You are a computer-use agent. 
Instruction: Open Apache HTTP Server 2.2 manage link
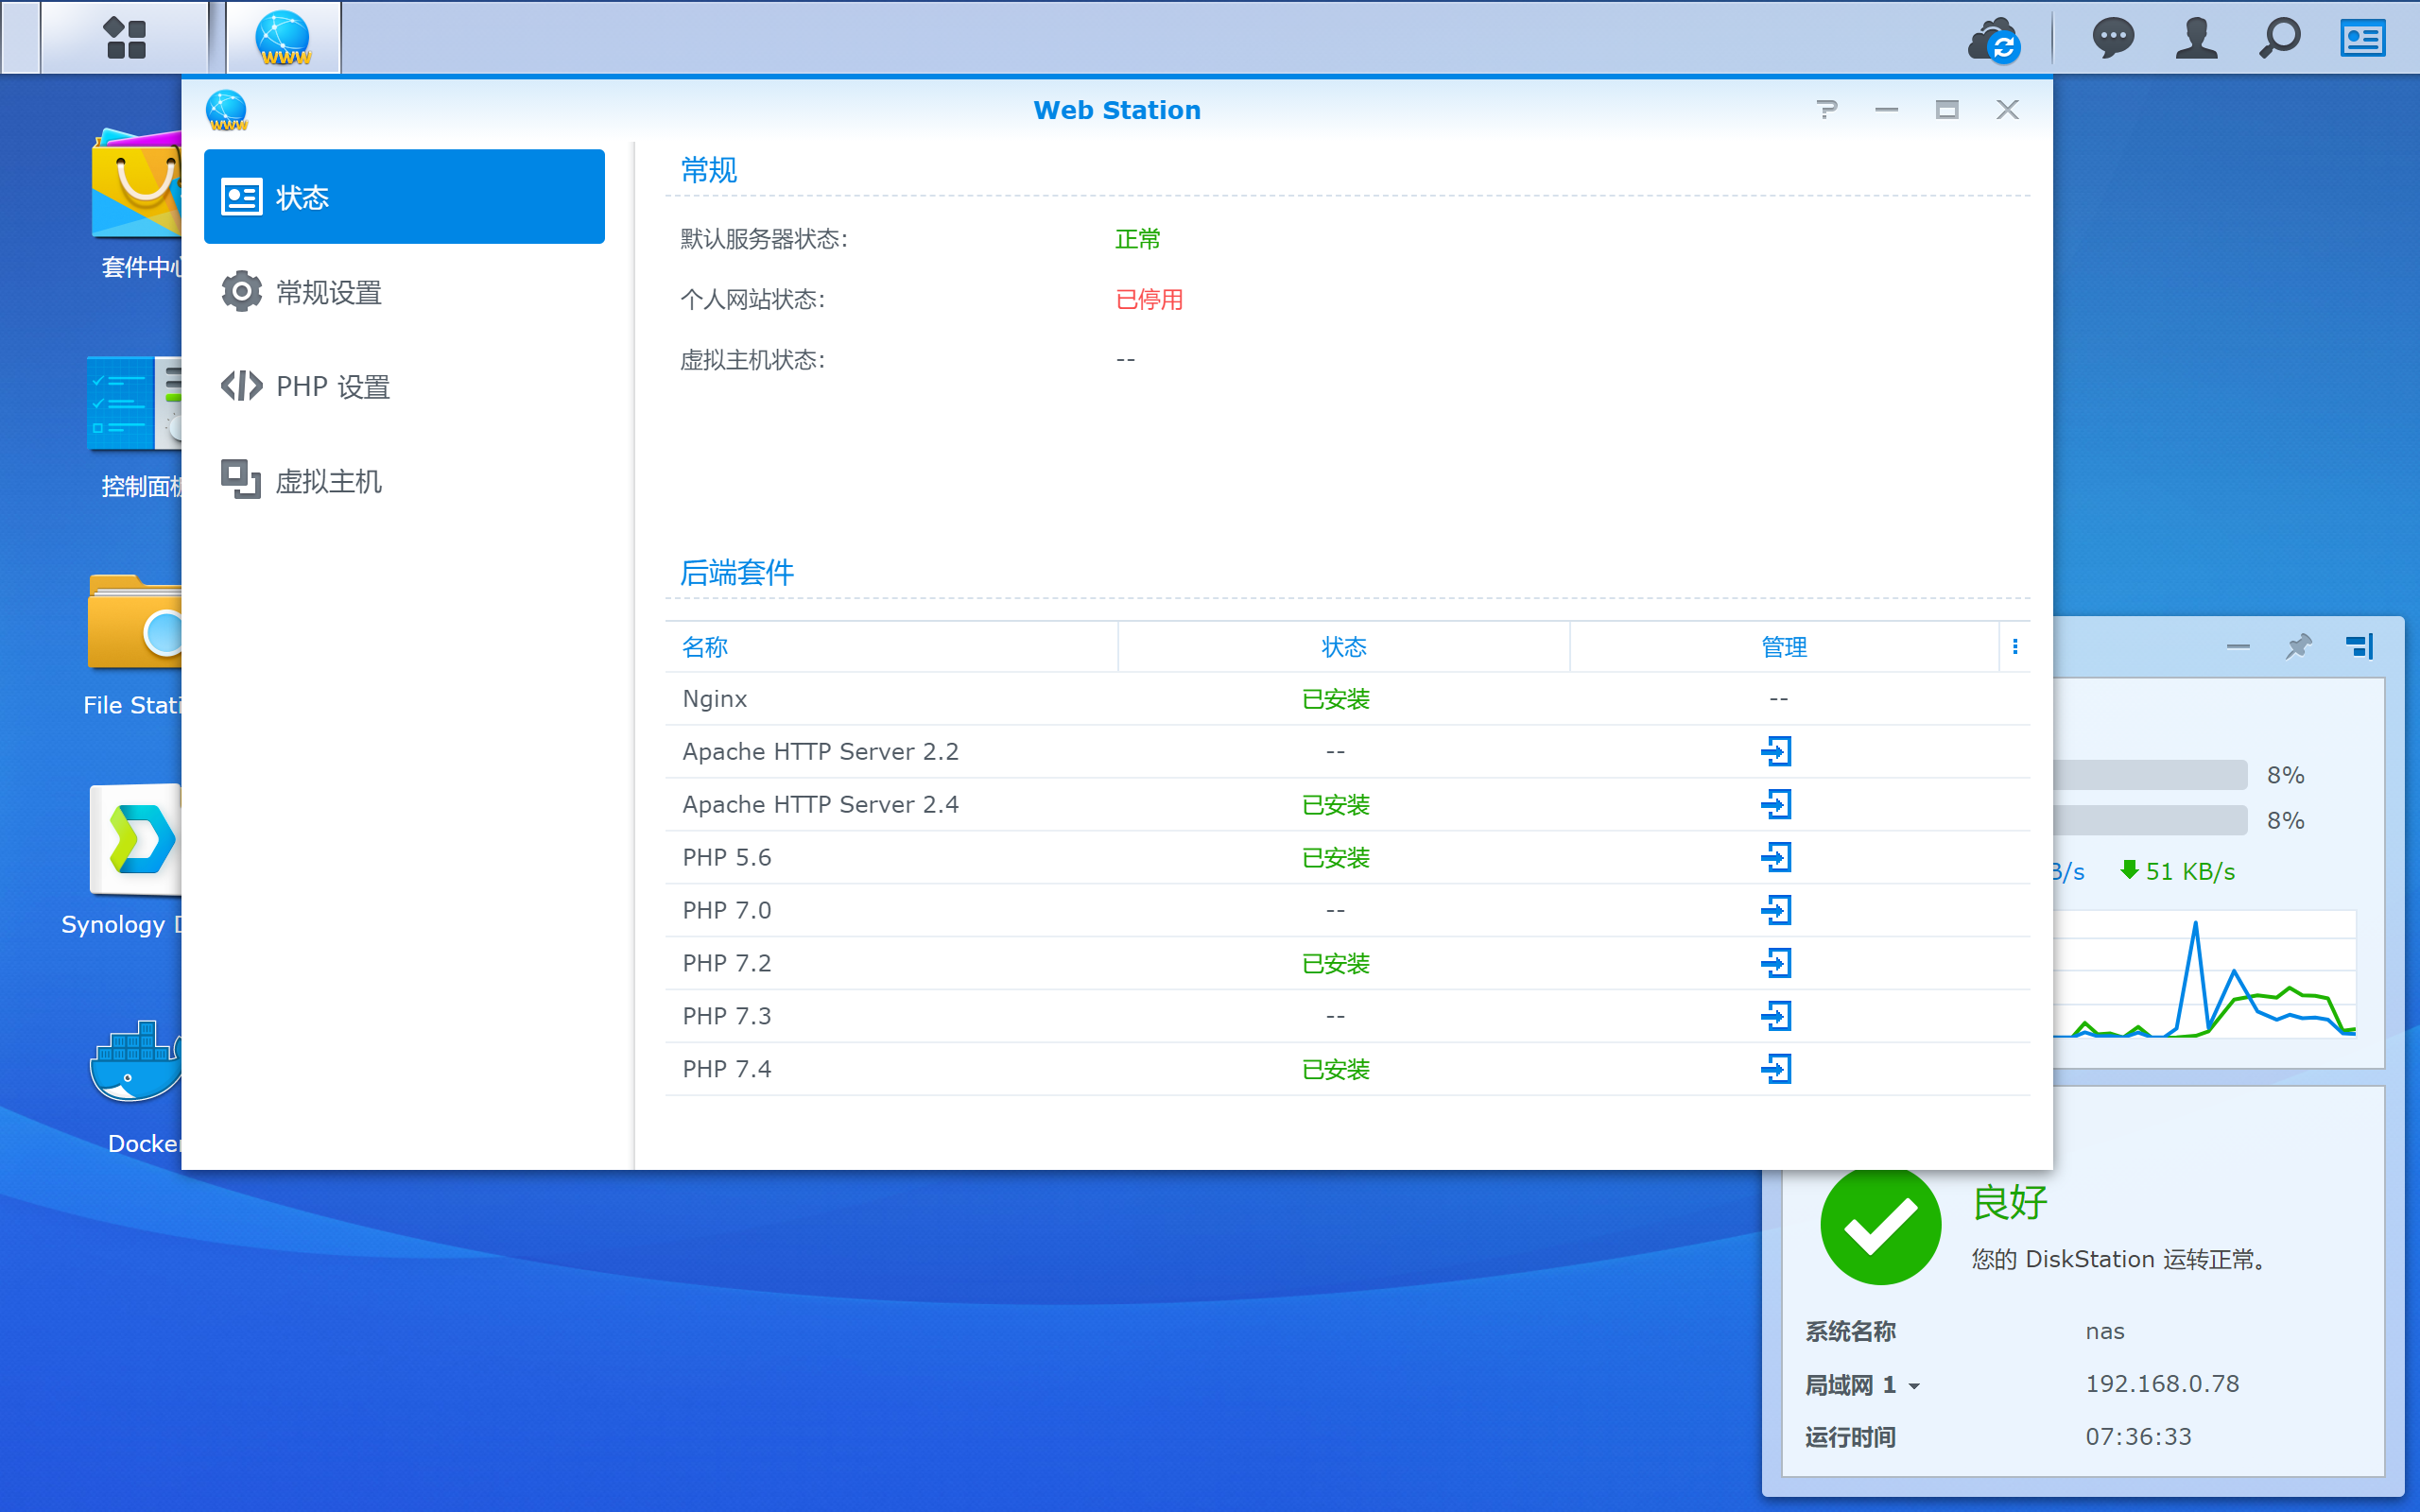1777,751
